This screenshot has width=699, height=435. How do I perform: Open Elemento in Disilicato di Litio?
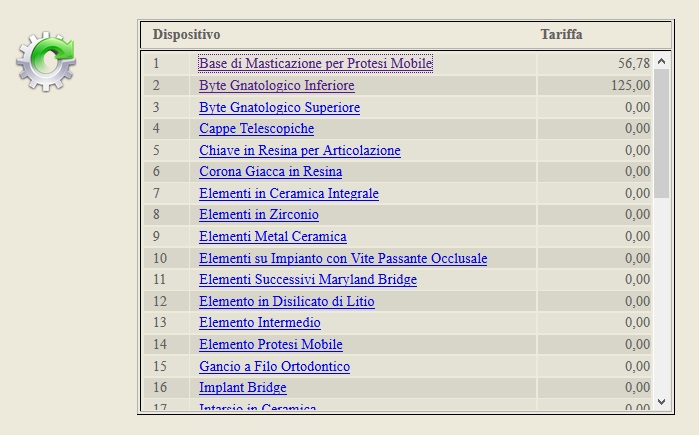coord(287,301)
